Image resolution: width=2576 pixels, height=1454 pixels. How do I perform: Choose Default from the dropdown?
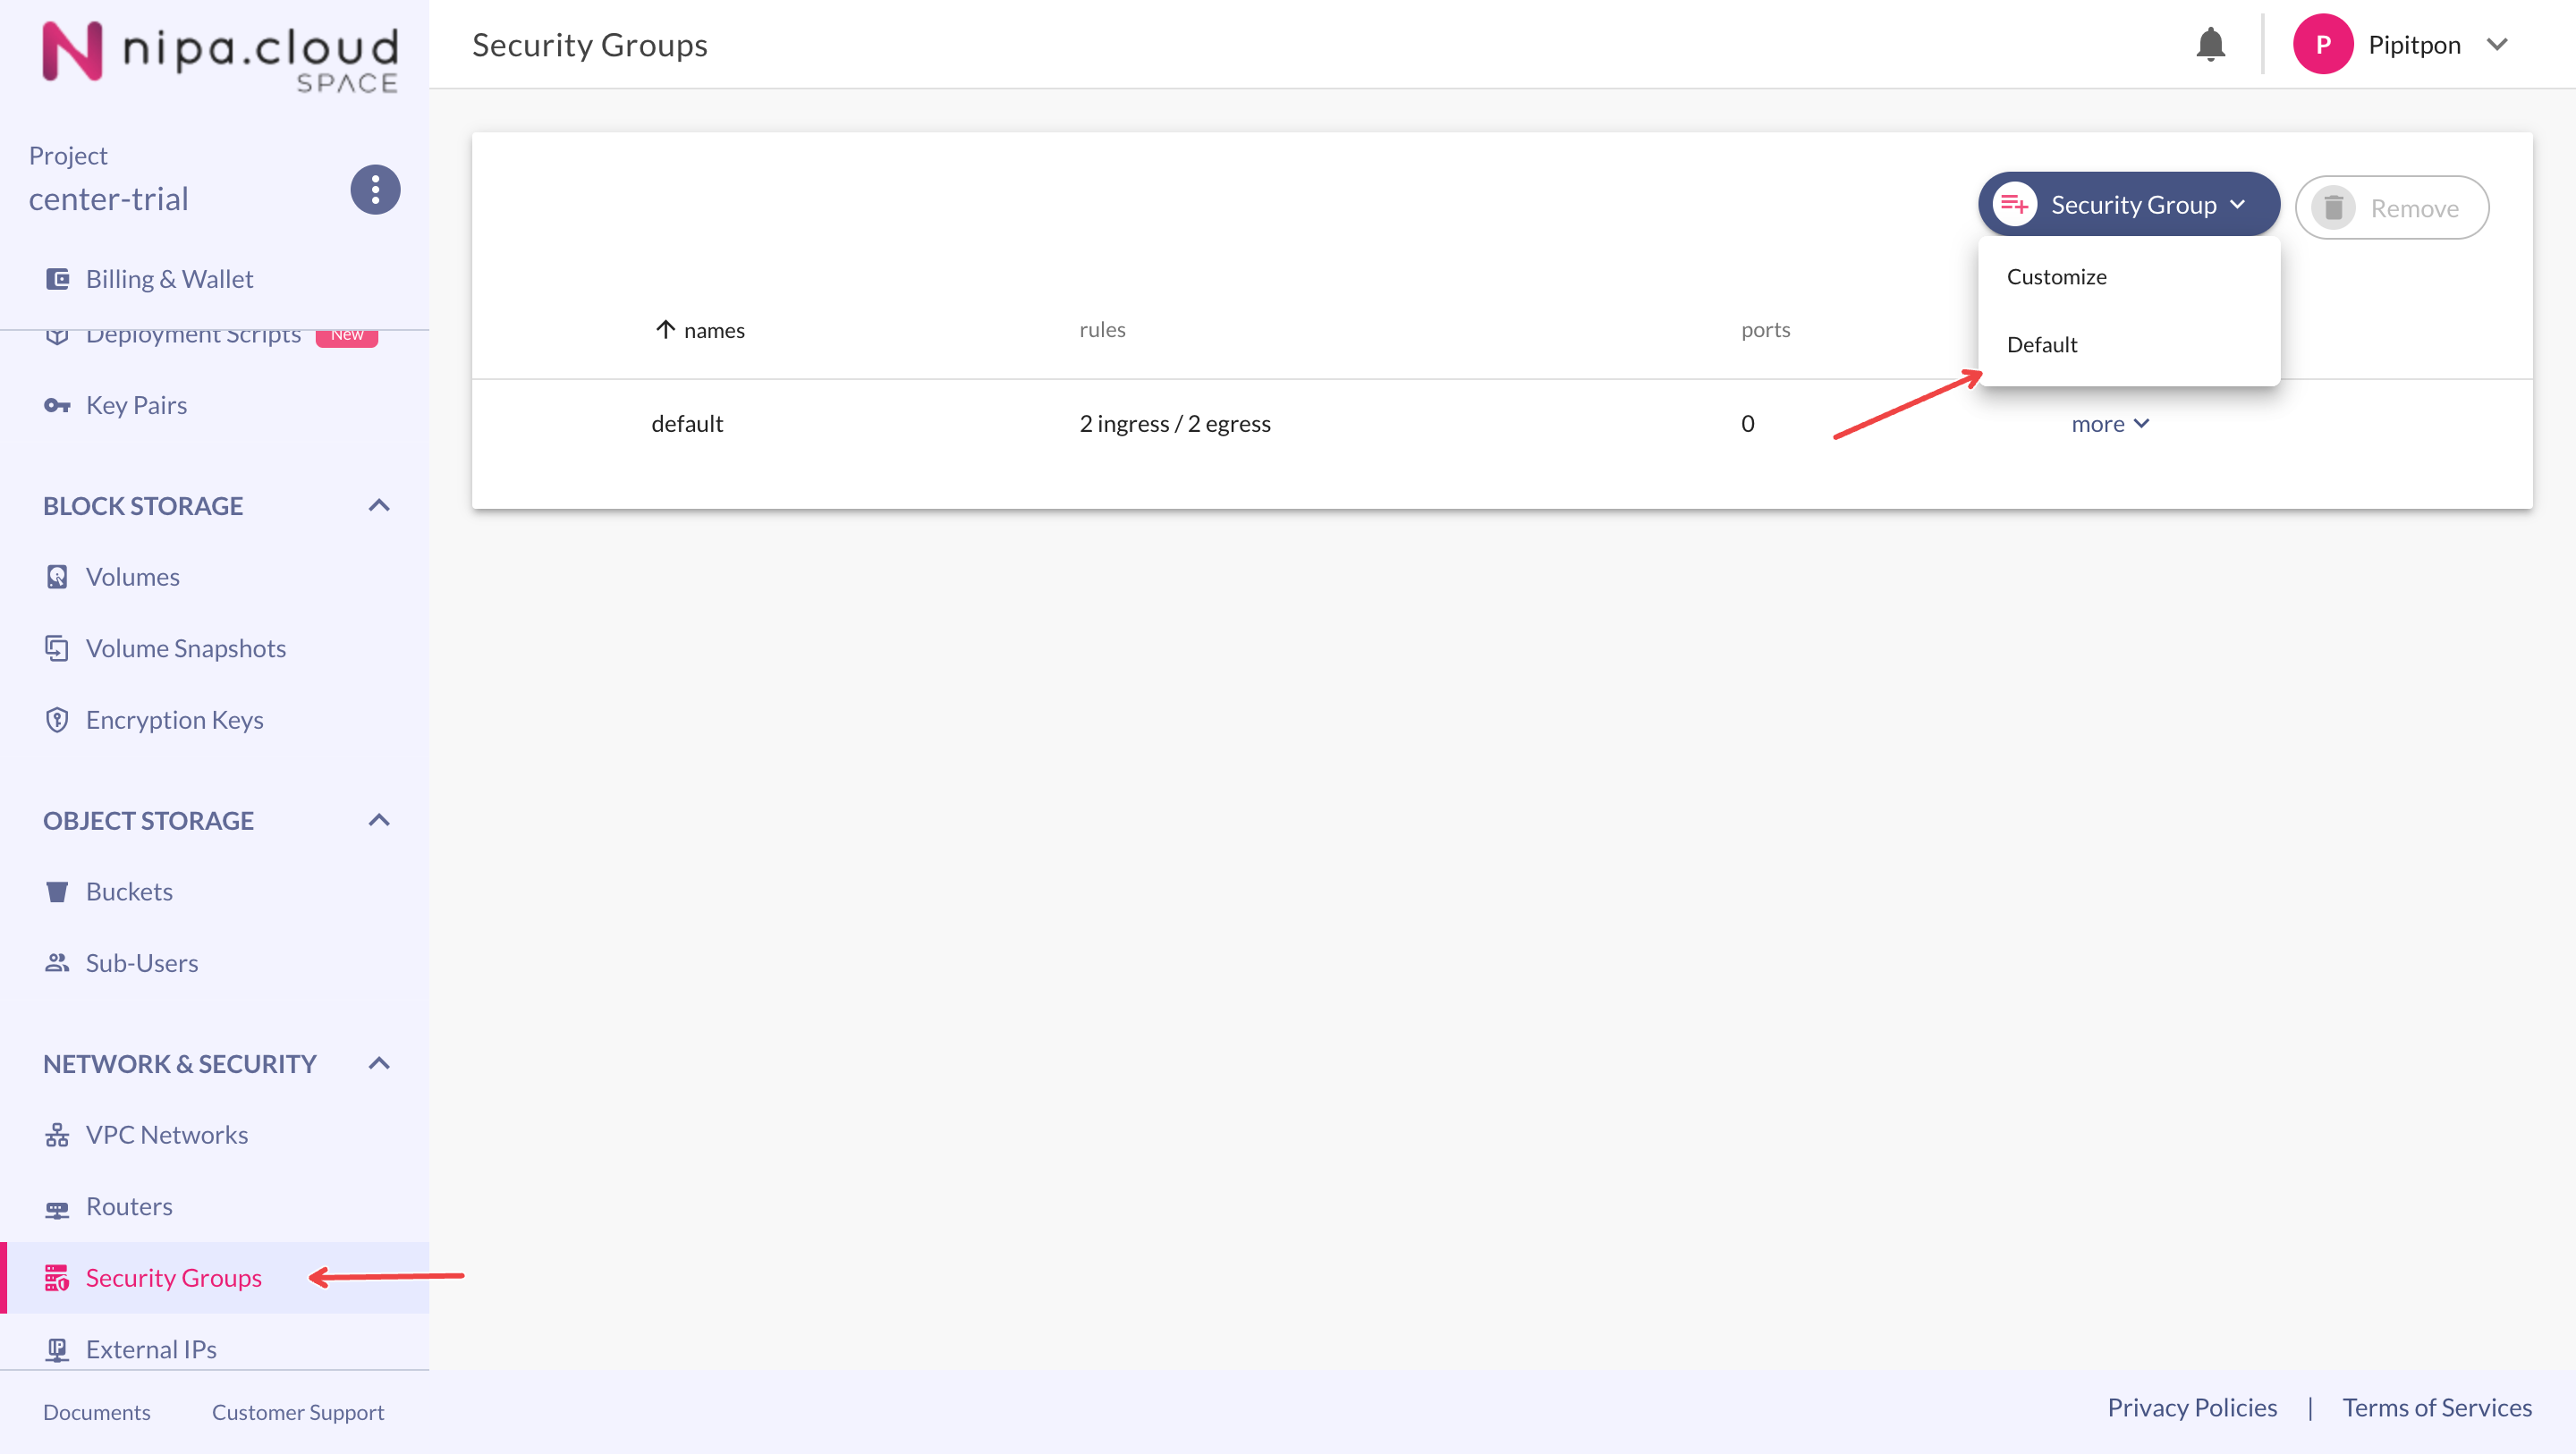tap(2128, 345)
